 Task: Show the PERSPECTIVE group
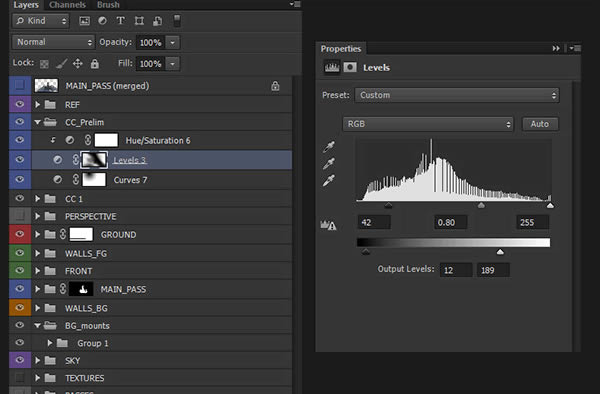[20, 216]
